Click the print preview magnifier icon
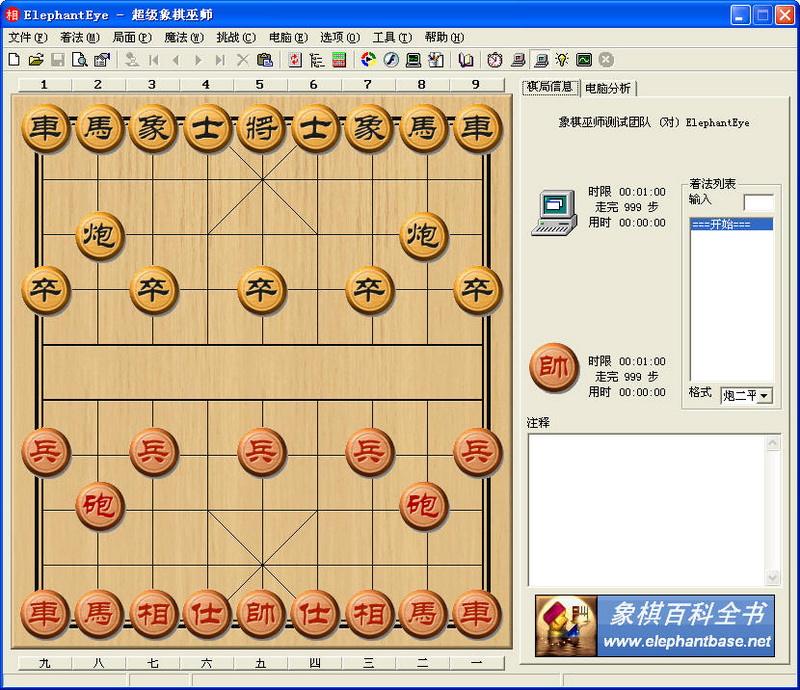800x690 pixels. pos(80,60)
